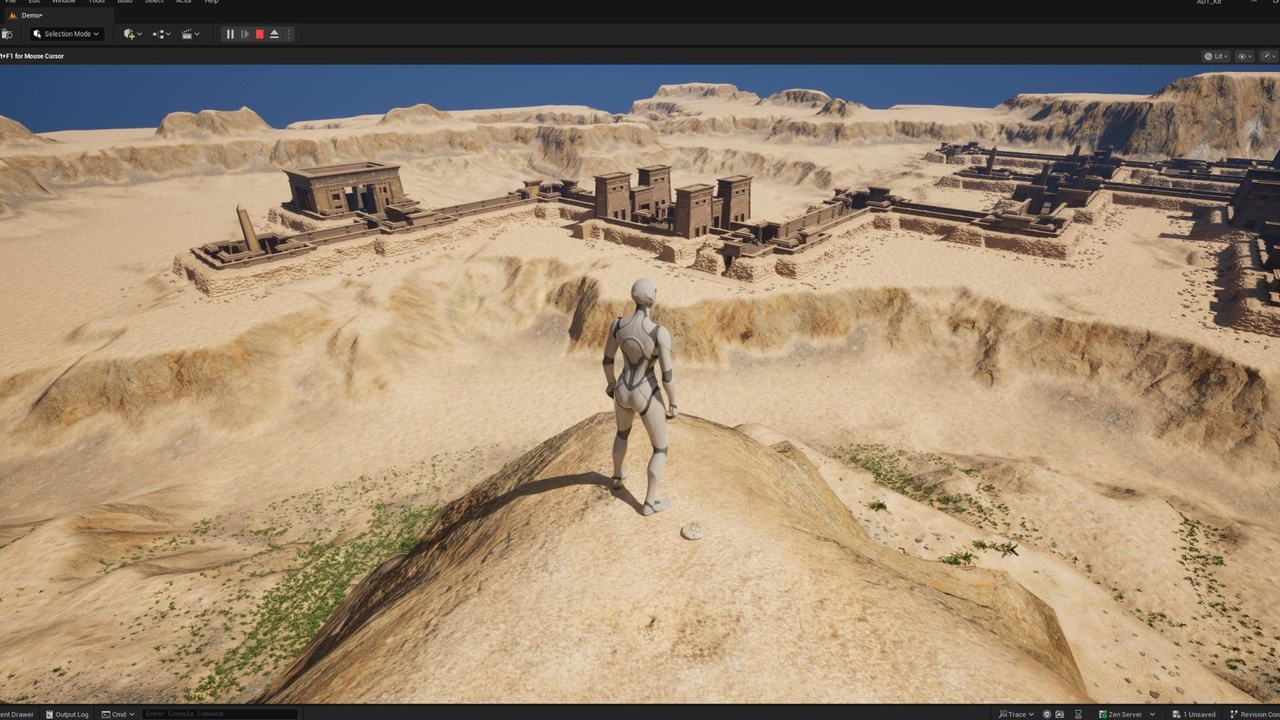The height and width of the screenshot is (720, 1280).
Task: Pause the running simulation
Action: [230, 34]
